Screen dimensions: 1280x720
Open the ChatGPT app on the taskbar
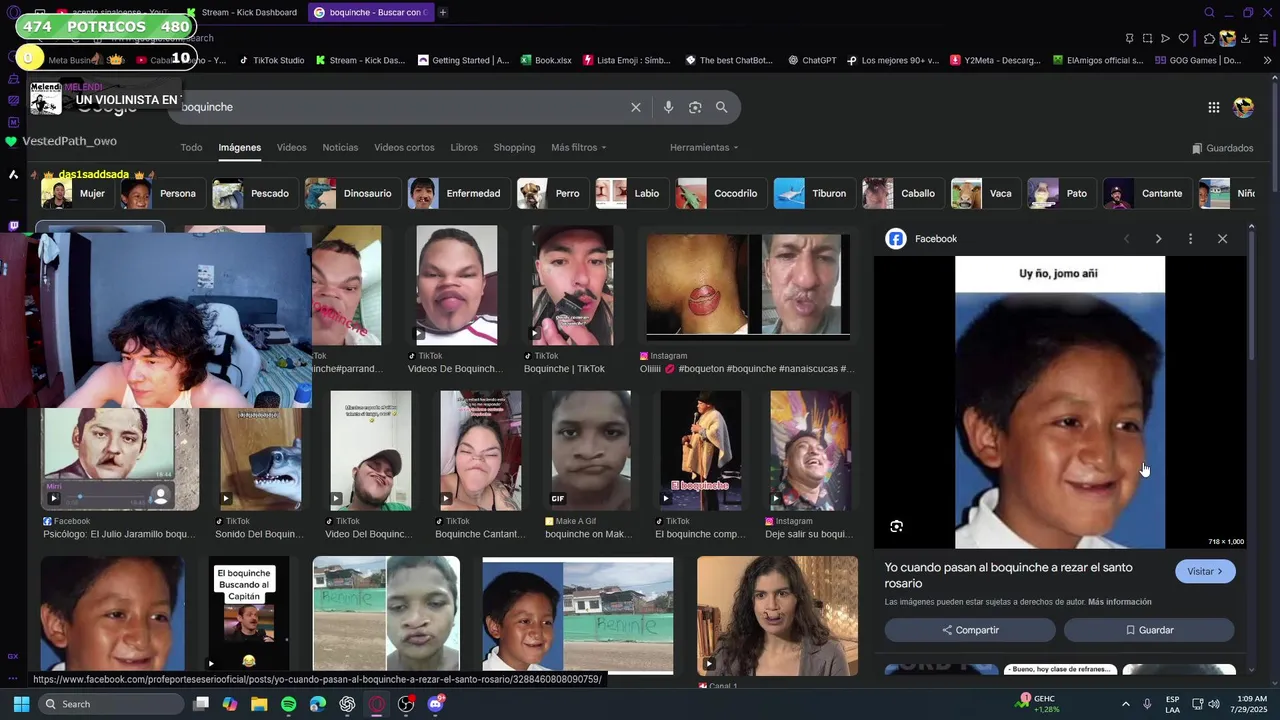tap(347, 704)
